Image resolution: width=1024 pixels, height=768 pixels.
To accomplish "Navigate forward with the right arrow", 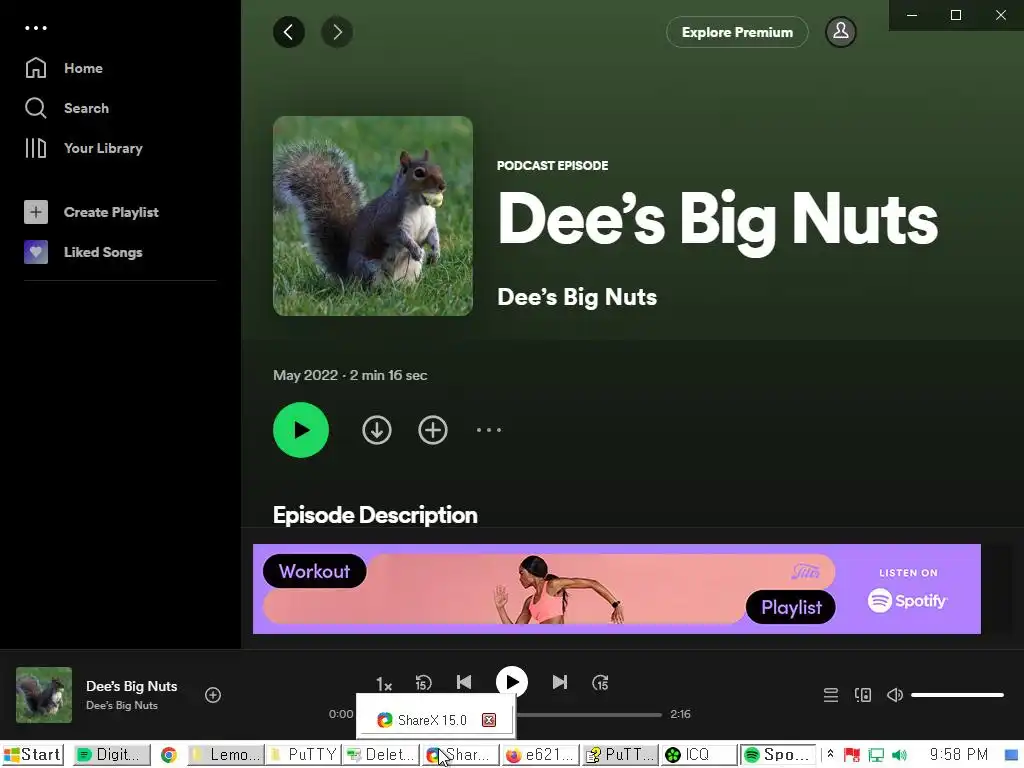I will coord(337,32).
